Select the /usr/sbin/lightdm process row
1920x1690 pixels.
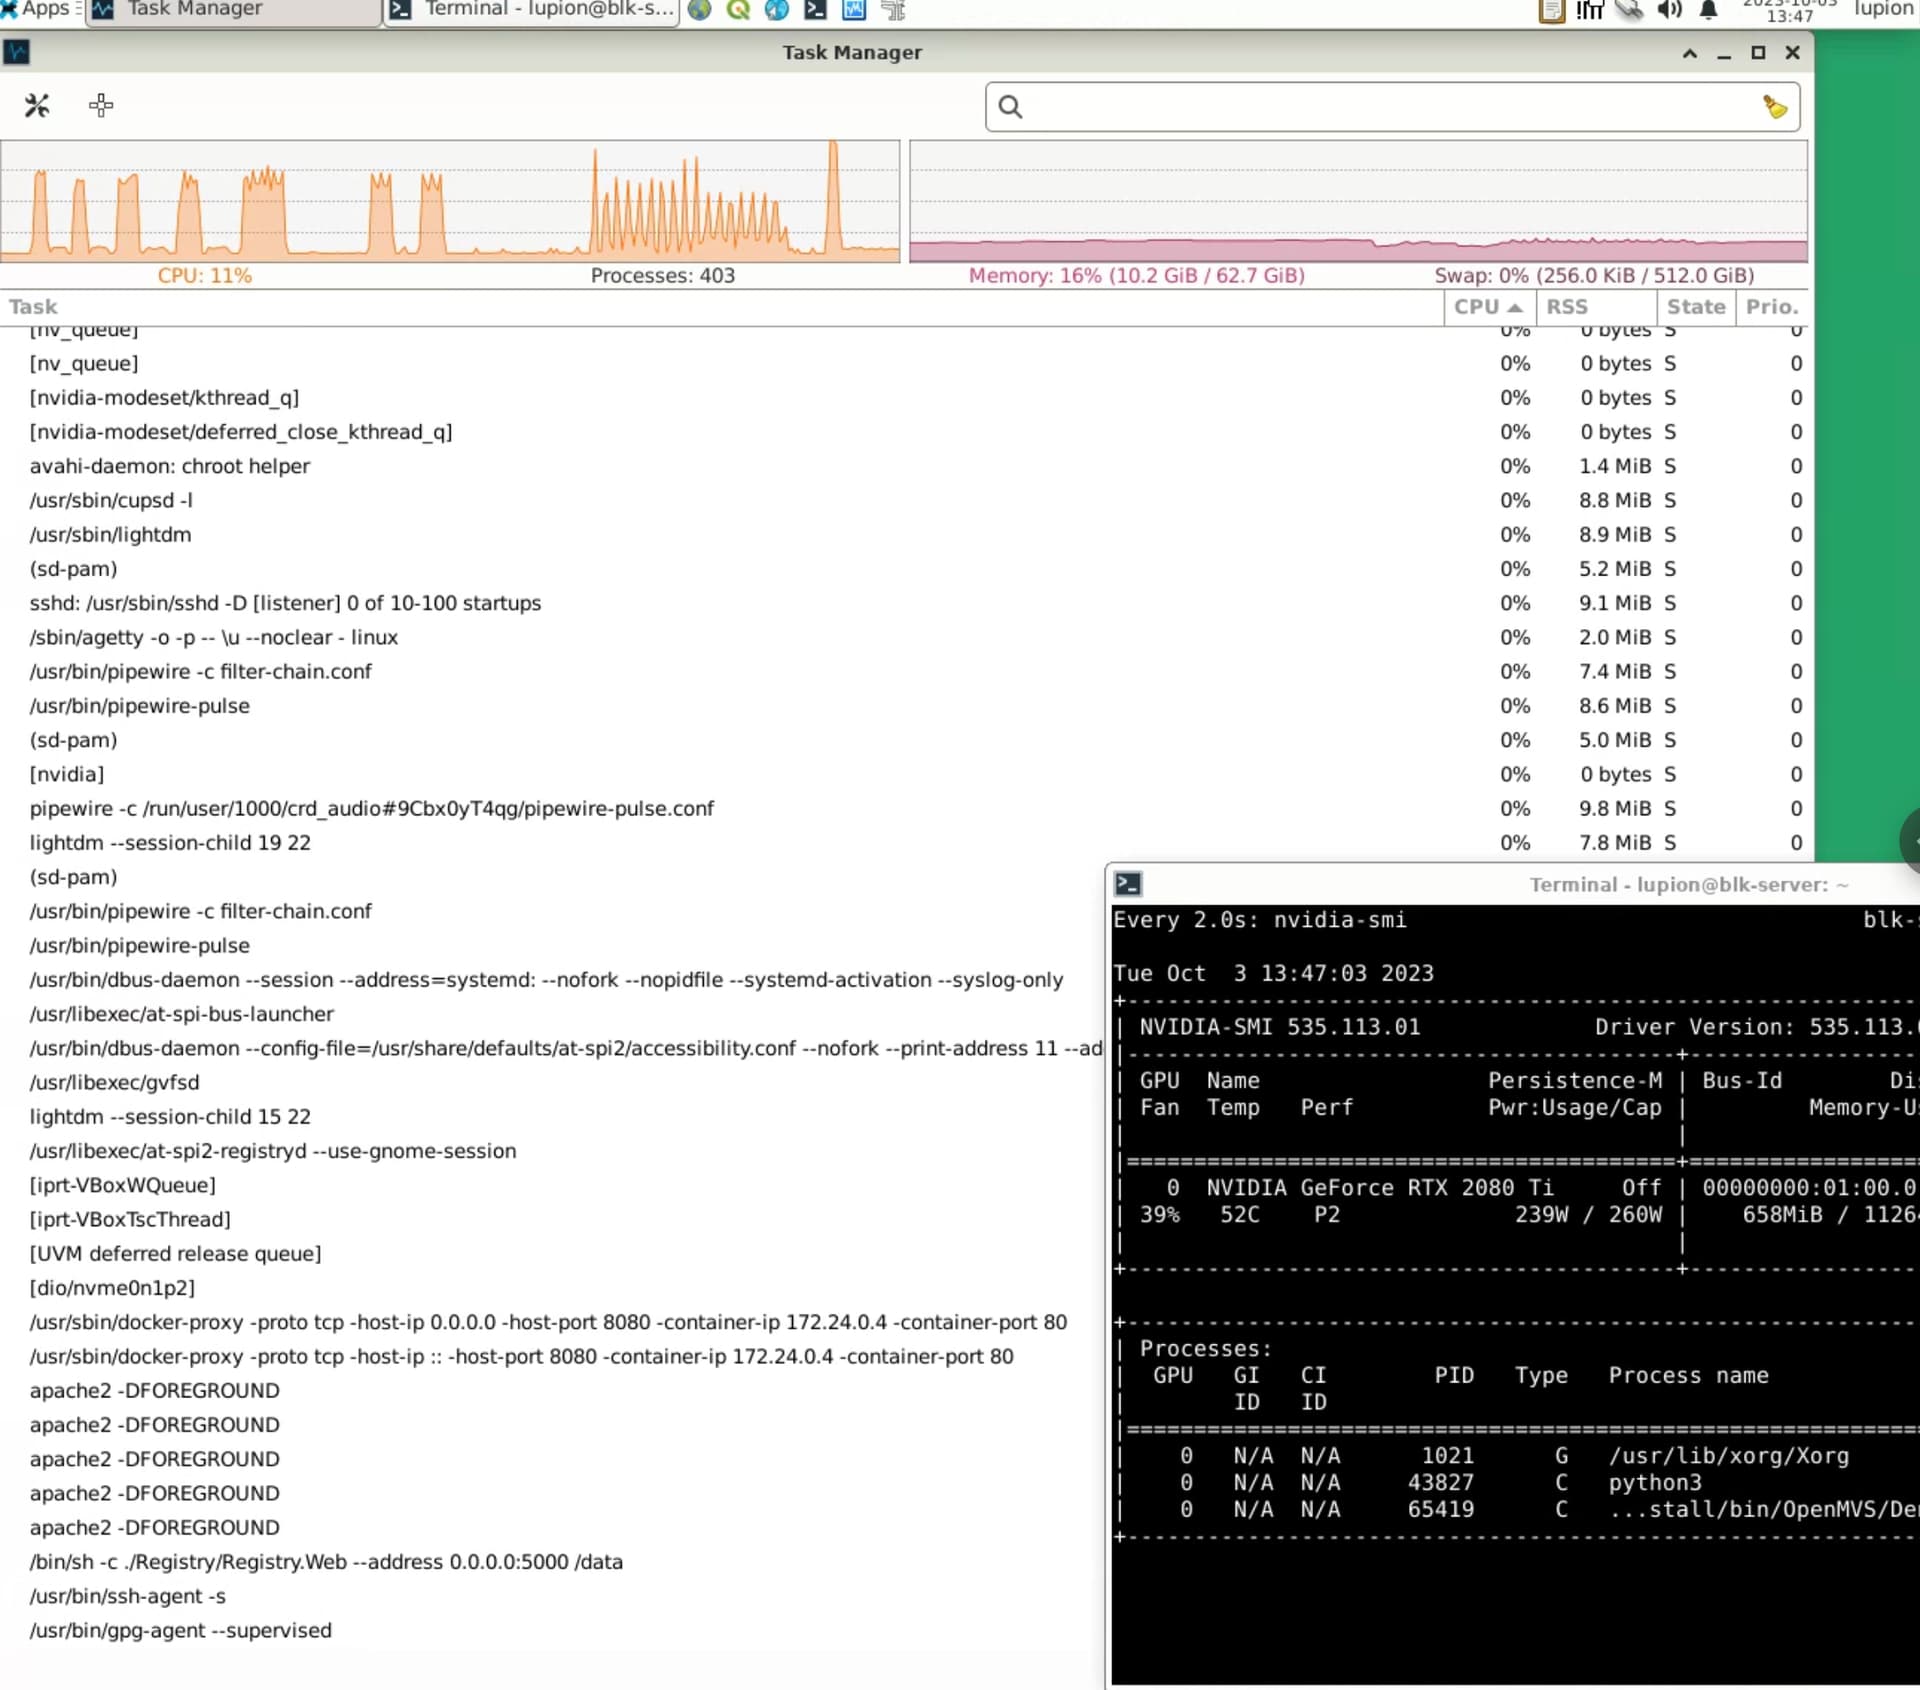click(111, 534)
